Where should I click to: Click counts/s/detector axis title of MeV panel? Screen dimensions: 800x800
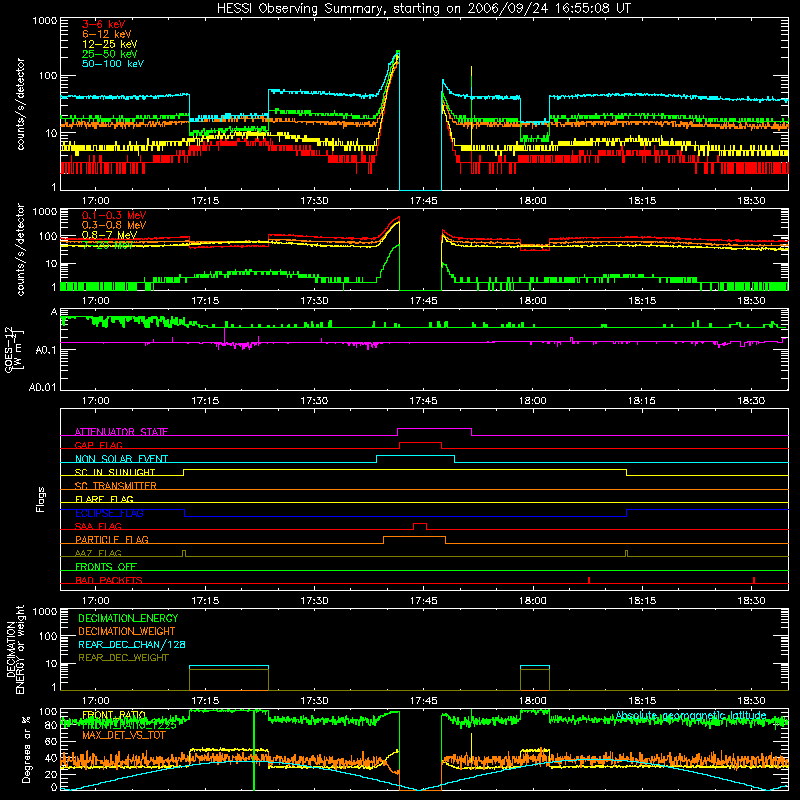[x=20, y=249]
